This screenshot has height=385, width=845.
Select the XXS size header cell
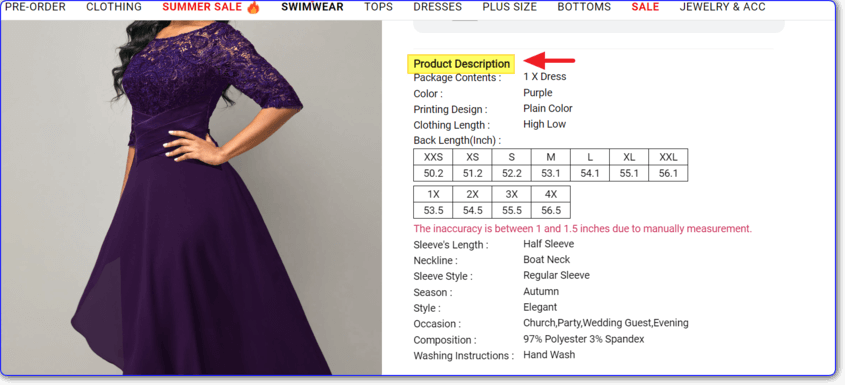(433, 157)
